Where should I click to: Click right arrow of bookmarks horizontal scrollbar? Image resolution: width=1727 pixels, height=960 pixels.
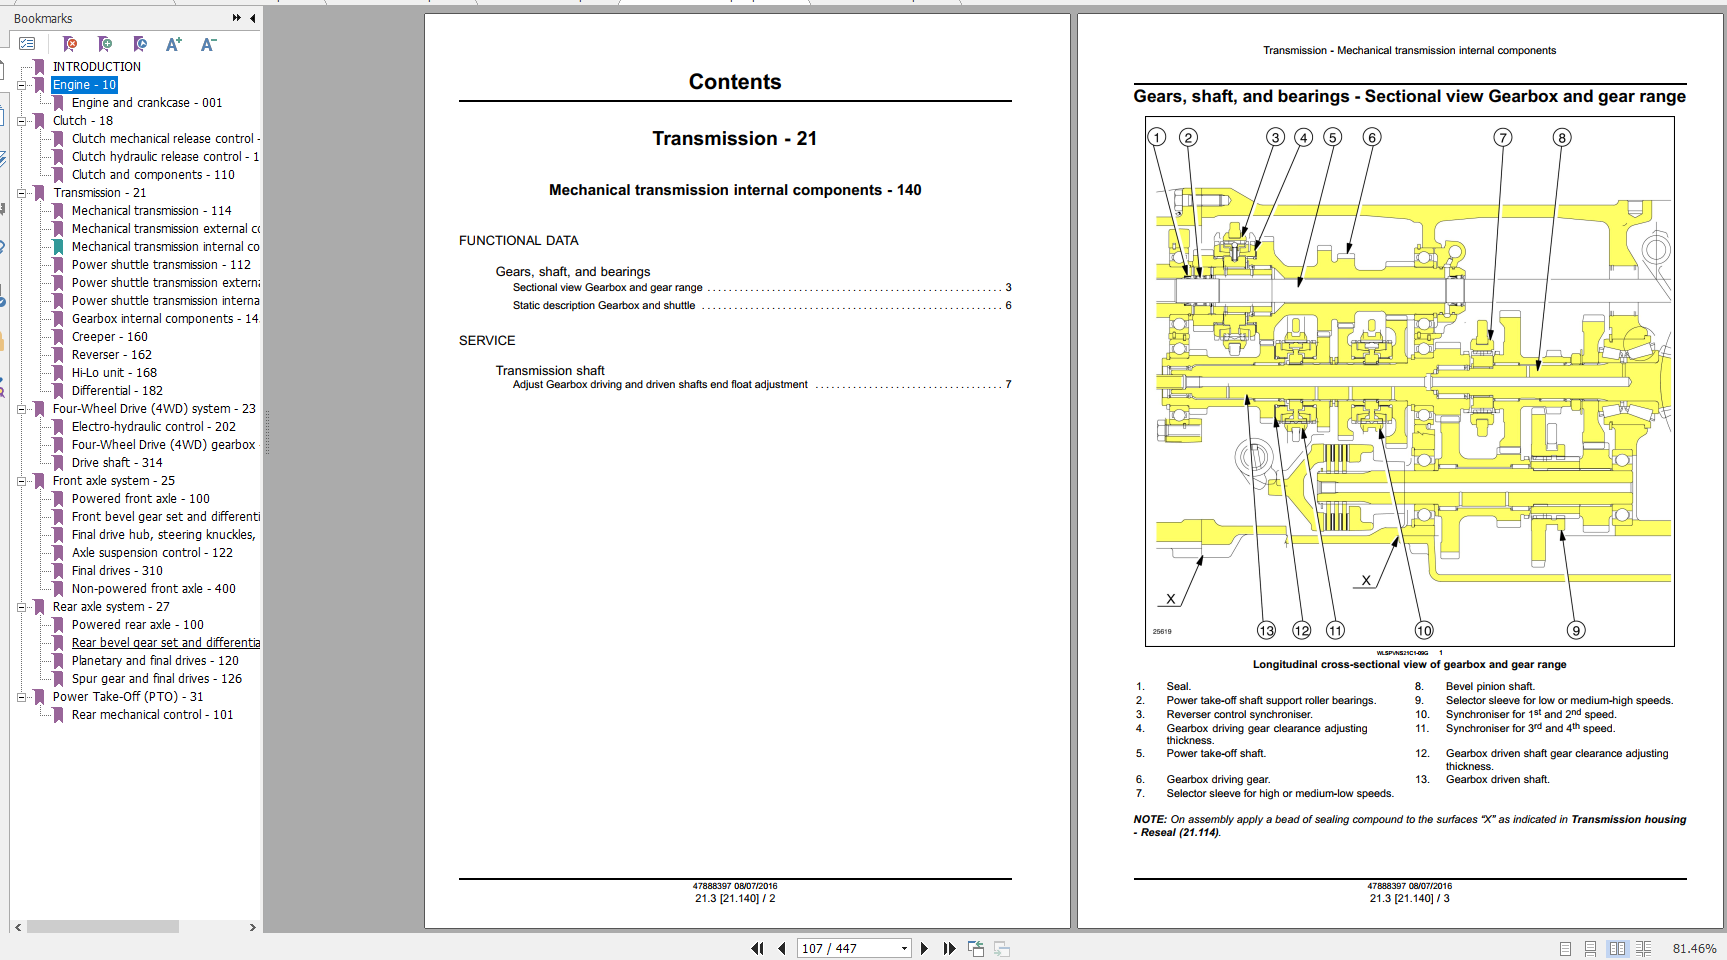click(252, 927)
